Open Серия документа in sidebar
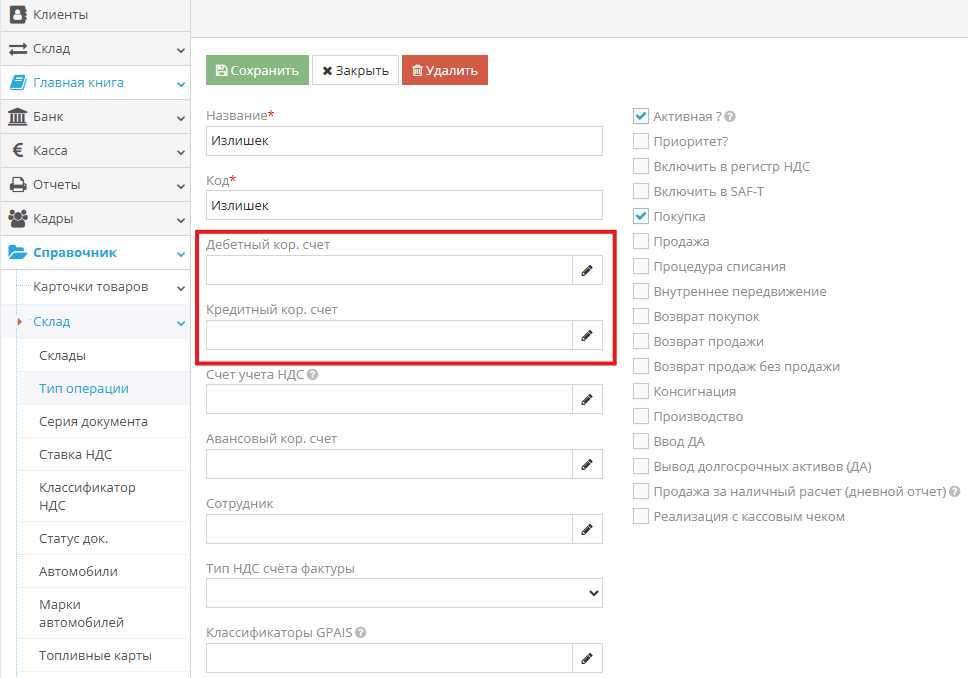This screenshot has height=678, width=968. pos(93,422)
